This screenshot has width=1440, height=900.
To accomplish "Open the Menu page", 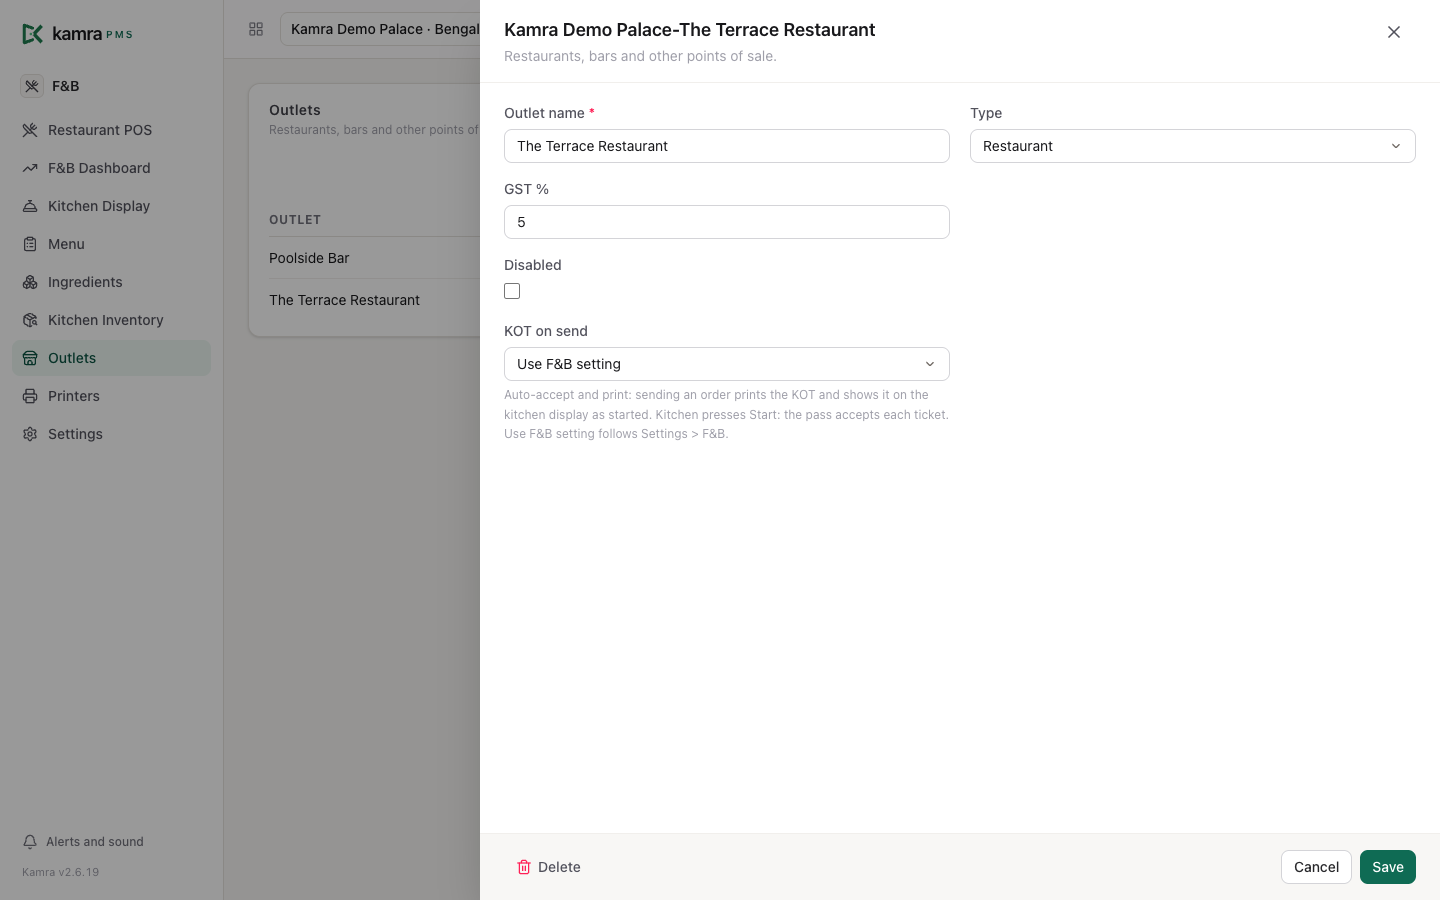I will pos(111,244).
